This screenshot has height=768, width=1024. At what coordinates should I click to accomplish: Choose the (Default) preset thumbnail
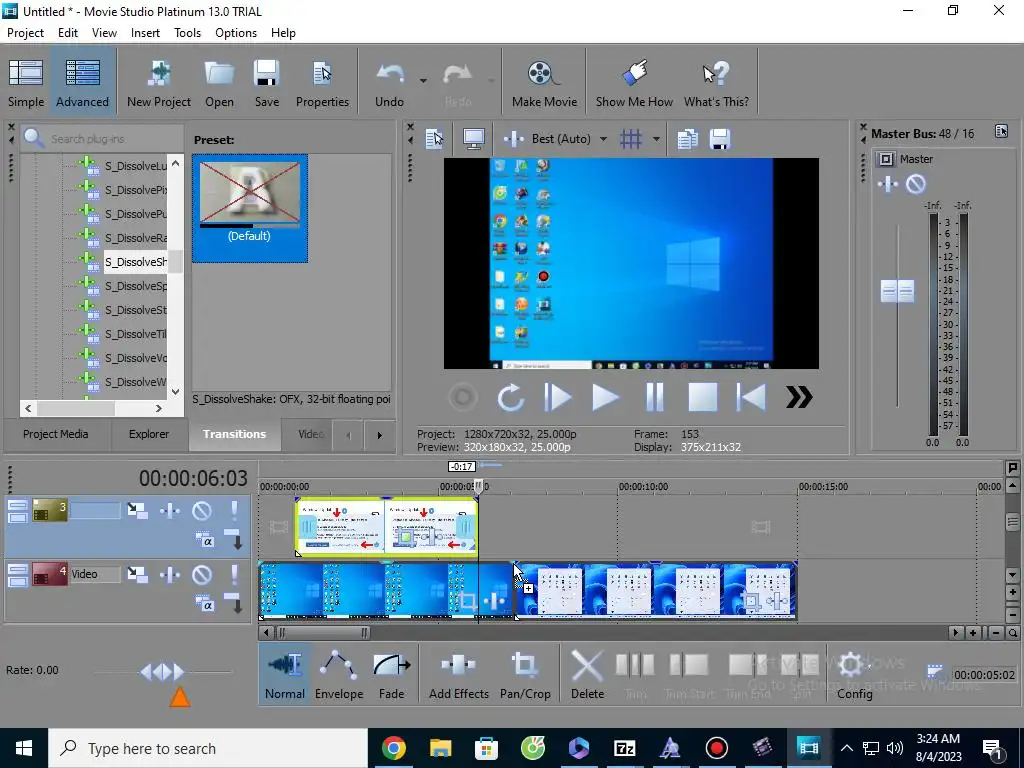click(249, 208)
